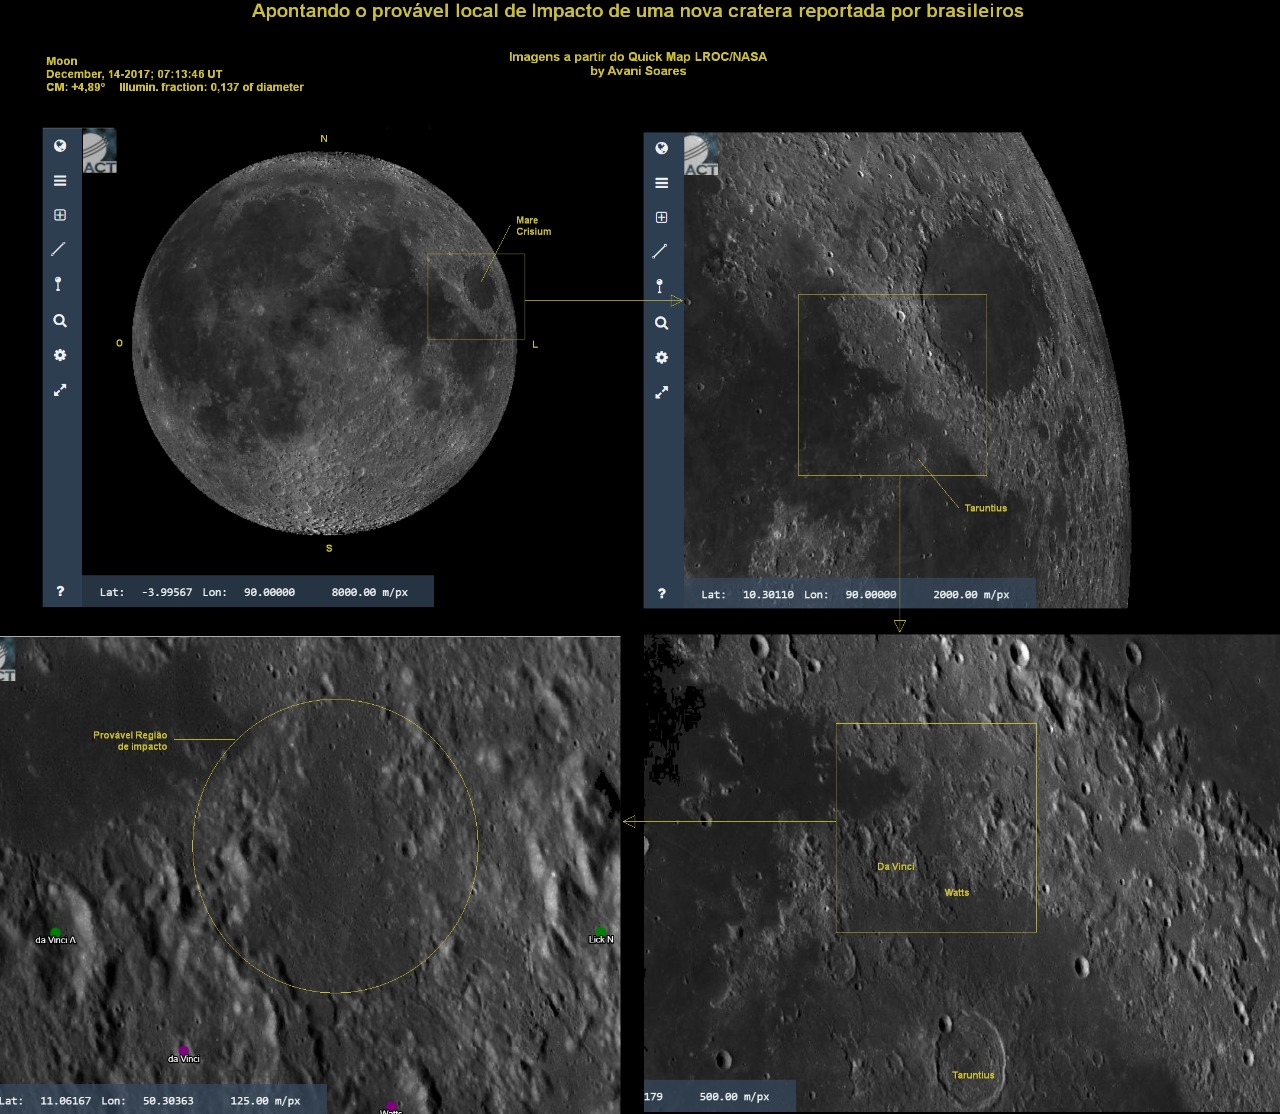The width and height of the screenshot is (1280, 1114).
Task: Open the settings gear in full-Moon panel
Action: coord(60,355)
